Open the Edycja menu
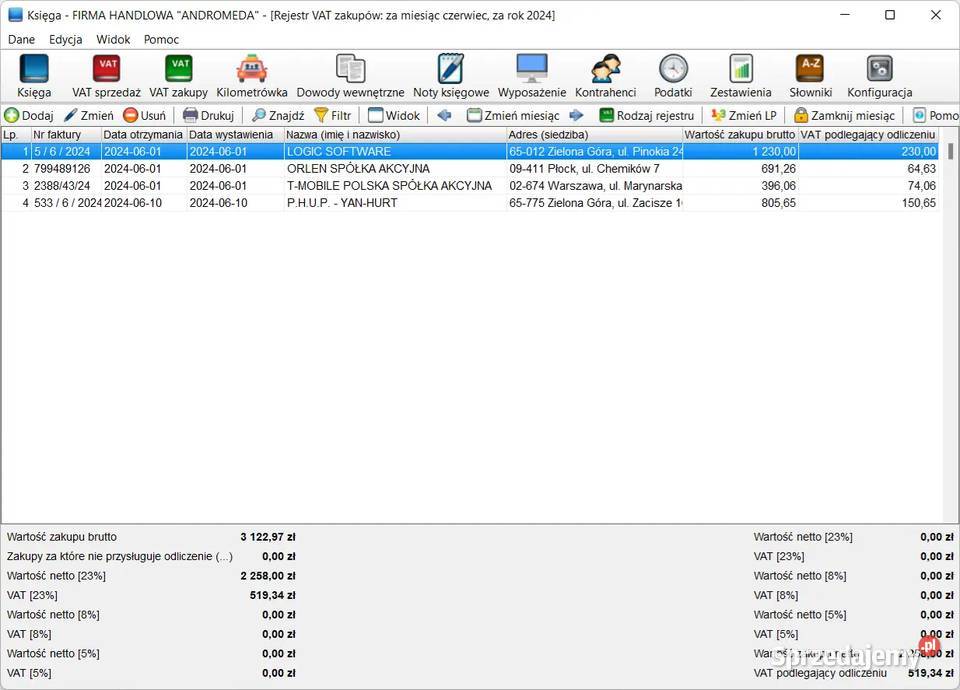 (66, 39)
